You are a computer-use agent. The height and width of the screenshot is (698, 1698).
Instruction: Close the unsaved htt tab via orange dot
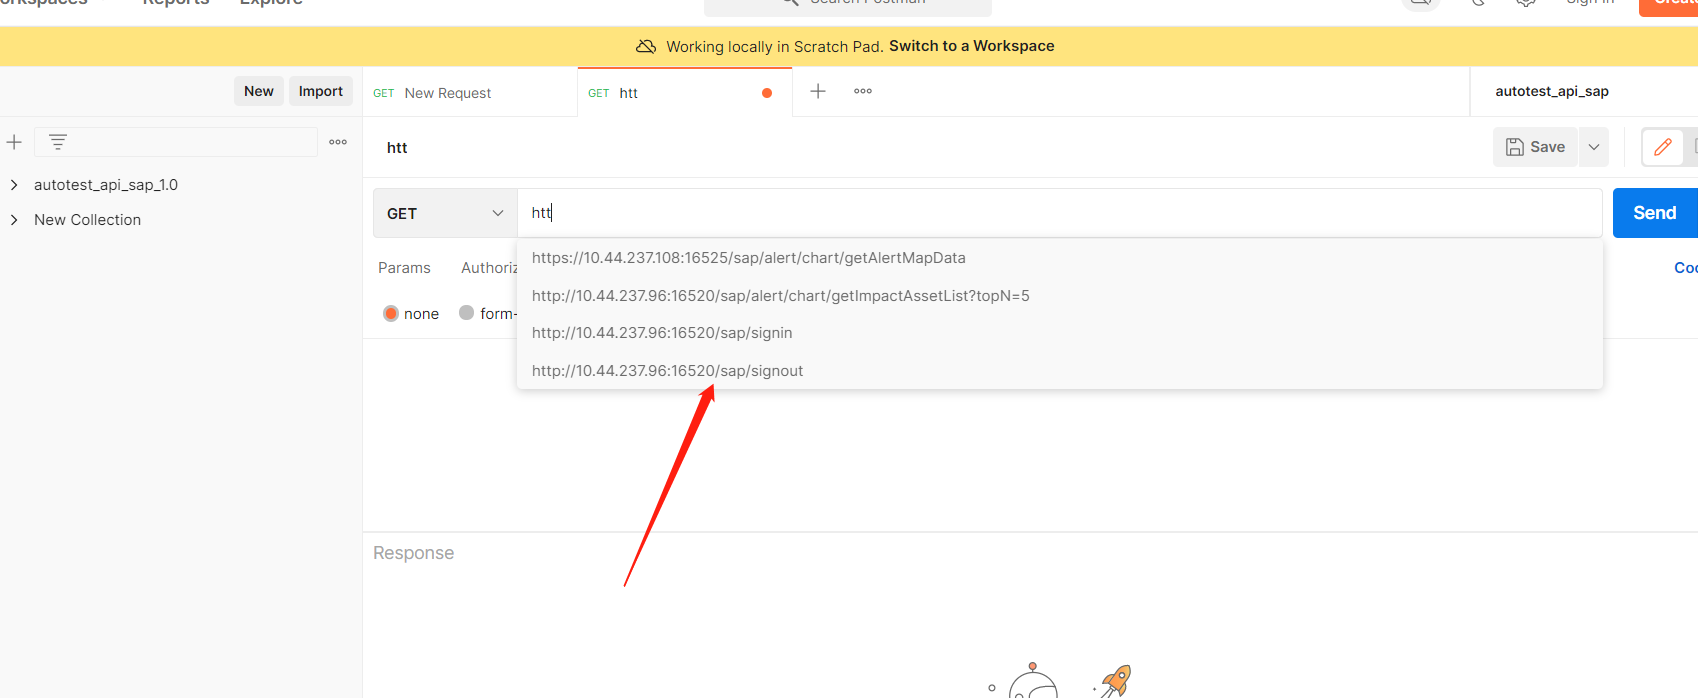coord(767,93)
